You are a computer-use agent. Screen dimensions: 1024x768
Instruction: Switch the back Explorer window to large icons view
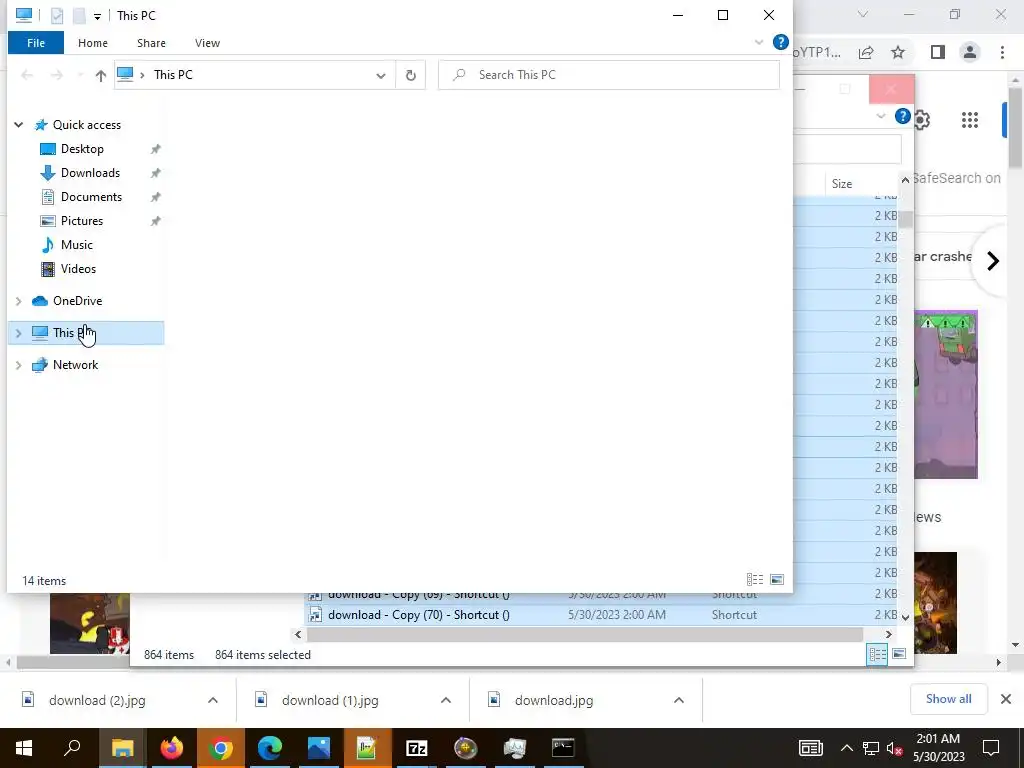[899, 654]
